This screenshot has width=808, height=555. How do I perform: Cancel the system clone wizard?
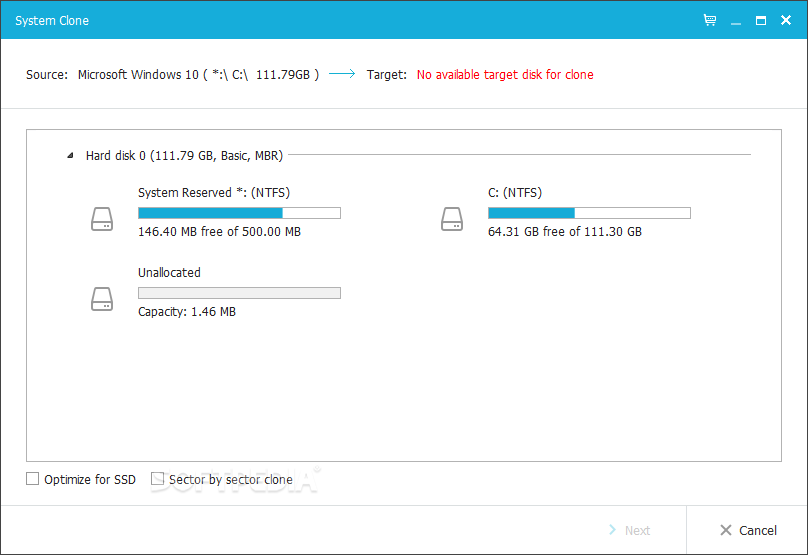coord(748,530)
